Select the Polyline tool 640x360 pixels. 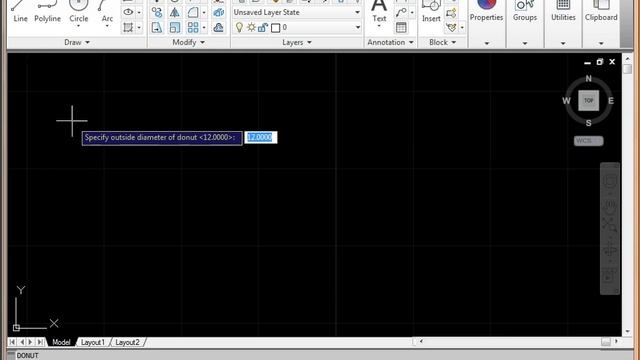[47, 12]
